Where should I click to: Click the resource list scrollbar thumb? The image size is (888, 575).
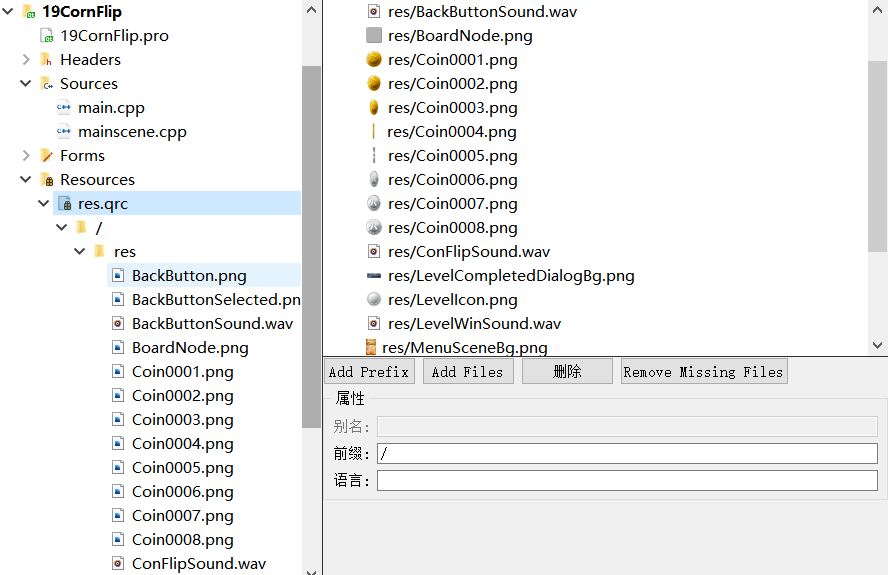click(878, 156)
